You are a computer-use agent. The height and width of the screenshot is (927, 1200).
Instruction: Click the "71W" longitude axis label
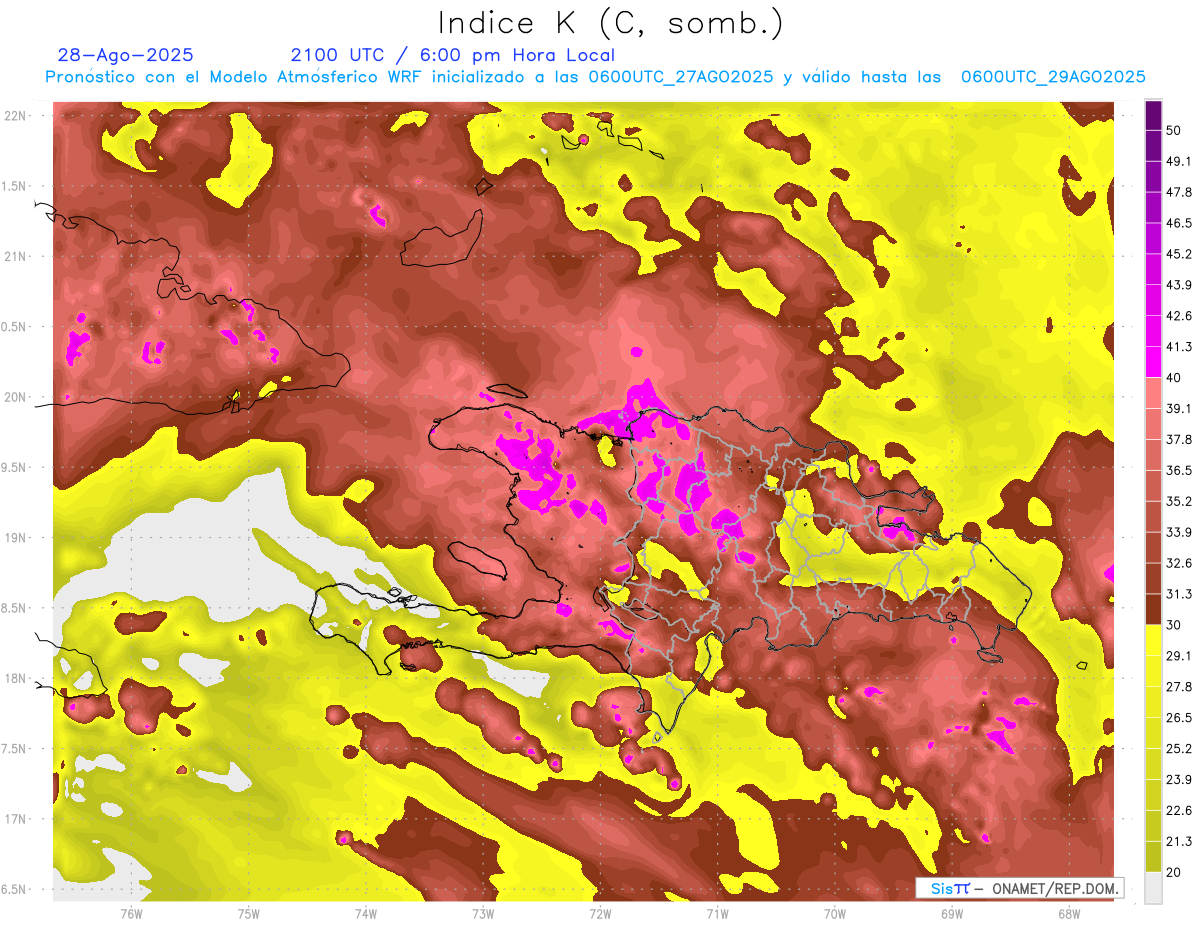pos(717,913)
